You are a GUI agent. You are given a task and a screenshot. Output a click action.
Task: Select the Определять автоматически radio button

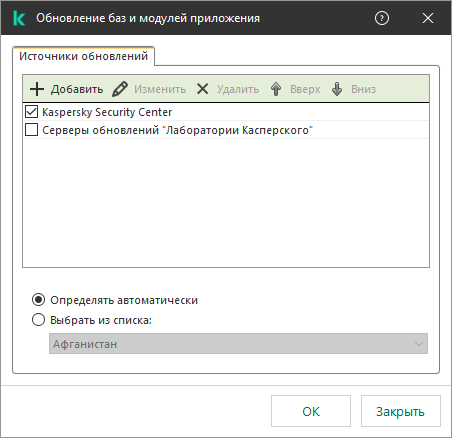coord(38,300)
